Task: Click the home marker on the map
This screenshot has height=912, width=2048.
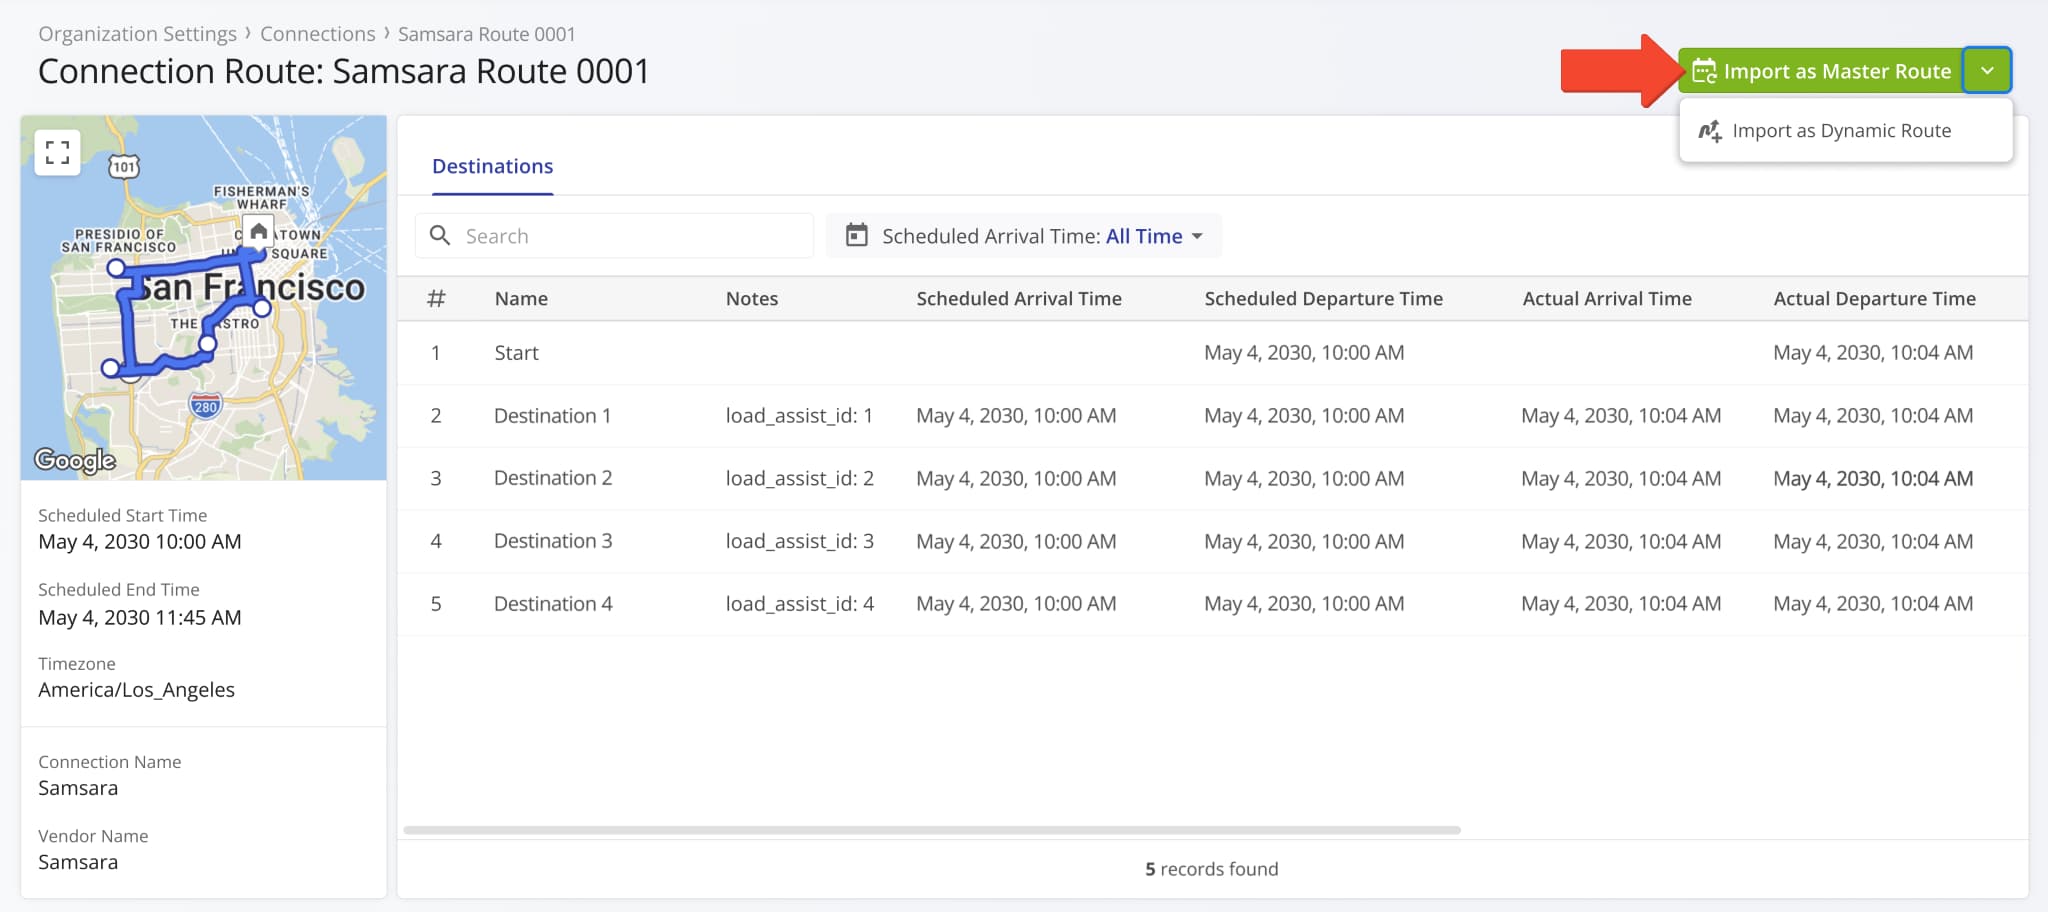Action: (258, 231)
